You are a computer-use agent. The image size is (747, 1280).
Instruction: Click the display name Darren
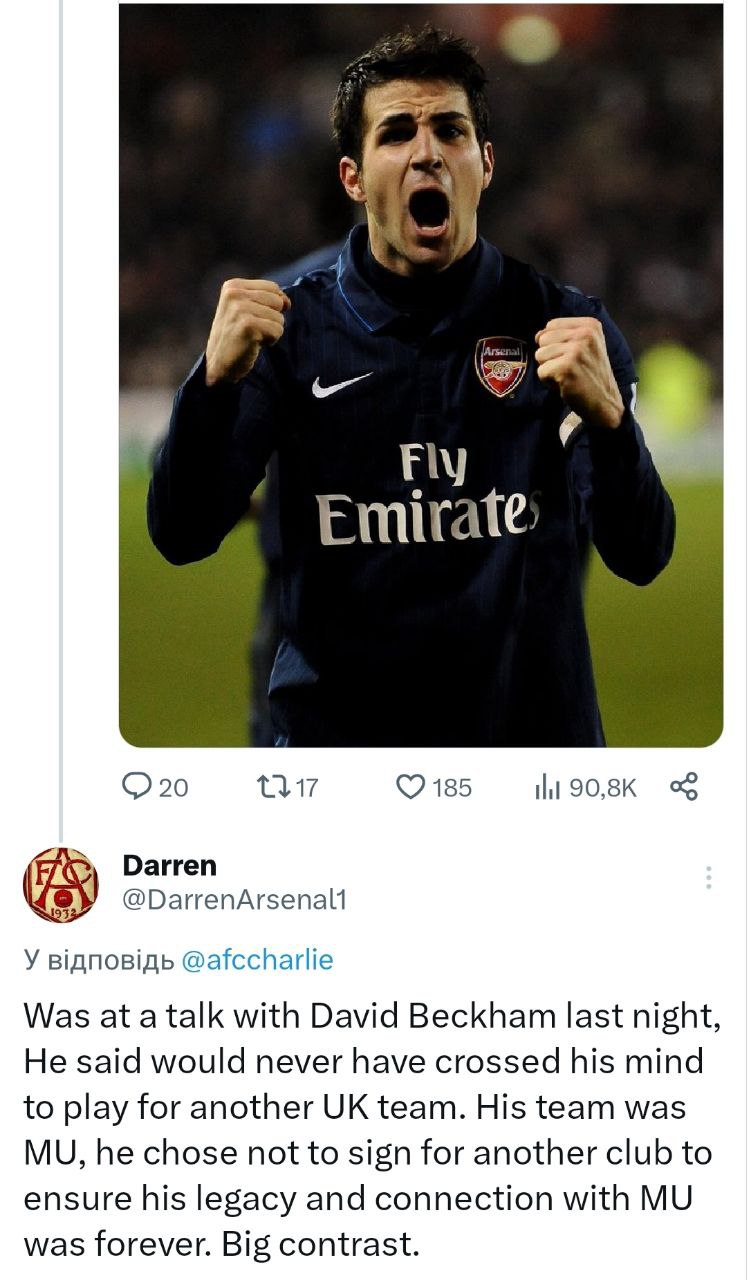169,865
